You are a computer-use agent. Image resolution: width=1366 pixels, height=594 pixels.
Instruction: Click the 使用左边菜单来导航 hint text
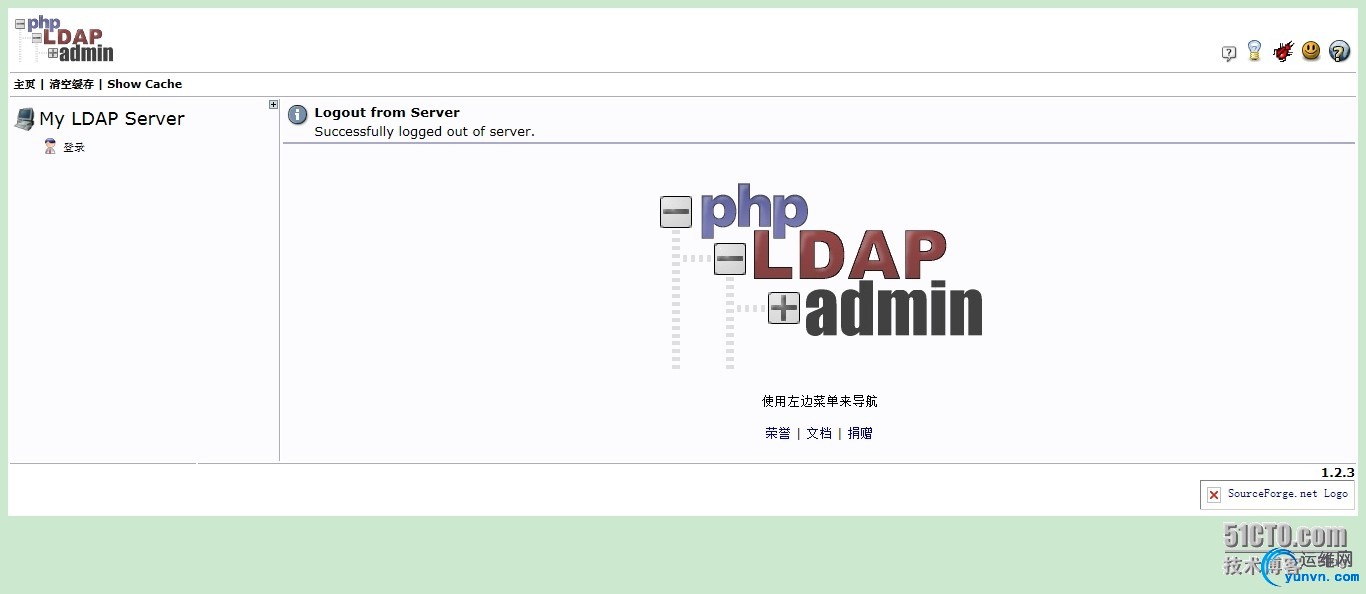click(820, 402)
